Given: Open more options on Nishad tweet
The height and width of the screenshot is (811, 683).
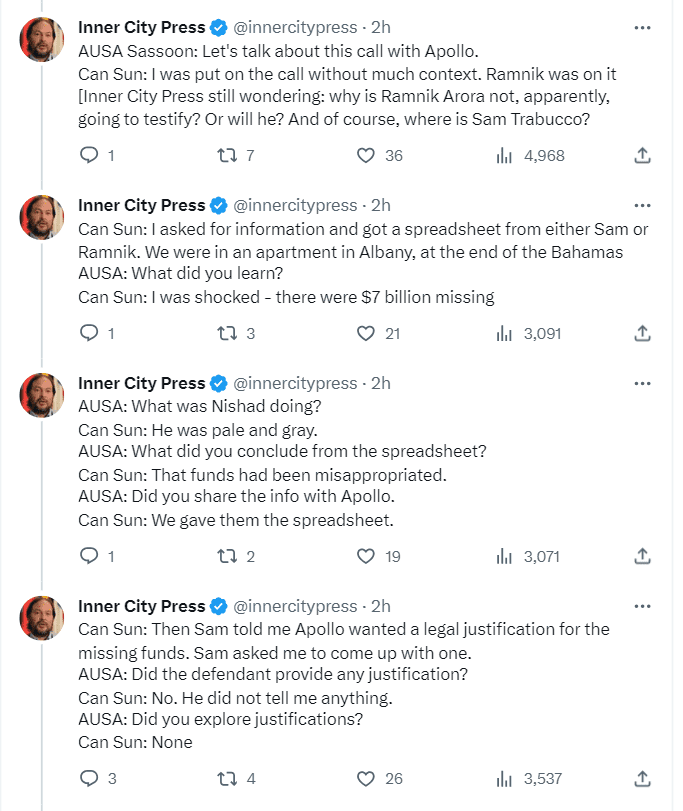Looking at the screenshot, I should pyautogui.click(x=643, y=382).
